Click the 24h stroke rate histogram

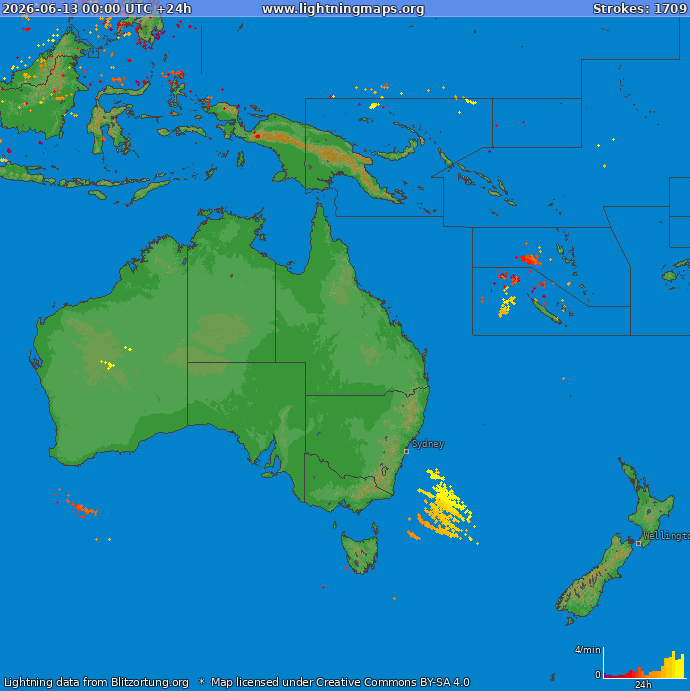[x=644, y=663]
